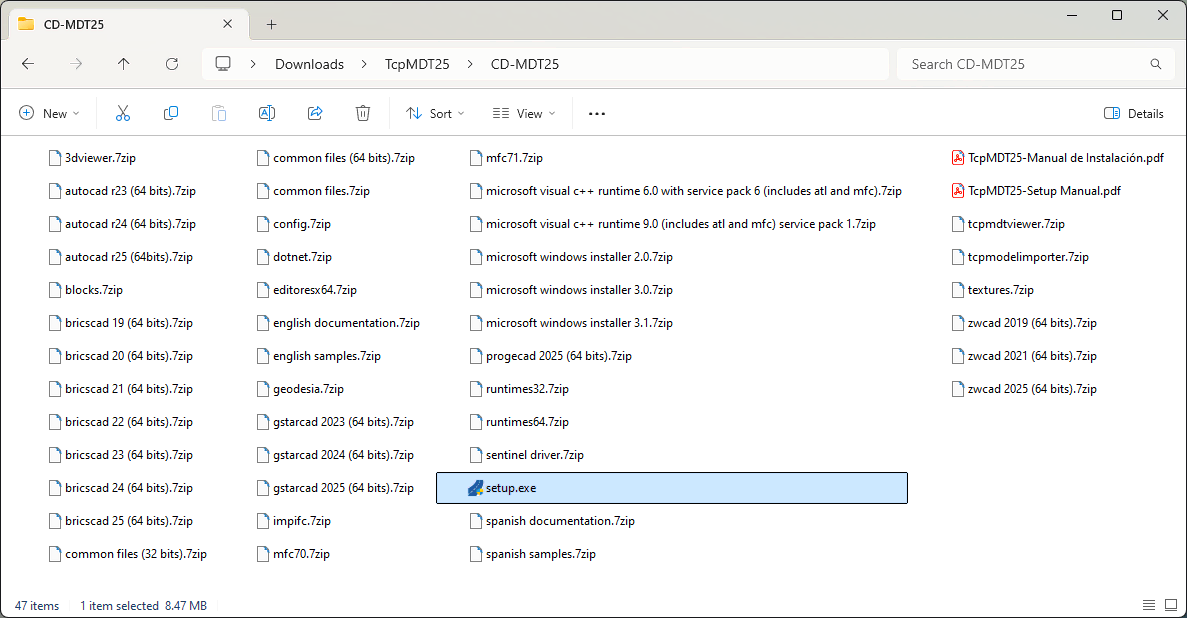Open the New dropdown menu
Image resolution: width=1187 pixels, height=618 pixels.
coord(49,114)
